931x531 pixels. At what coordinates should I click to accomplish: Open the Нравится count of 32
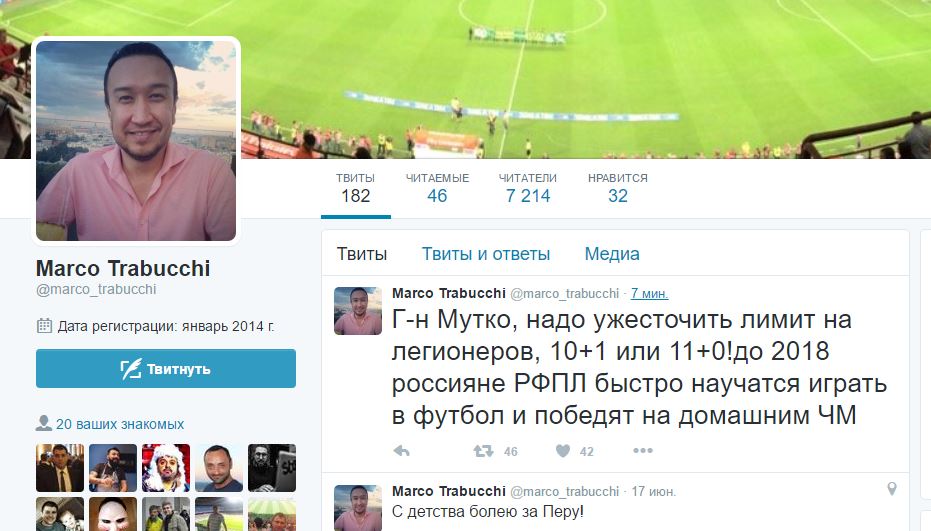(x=618, y=188)
